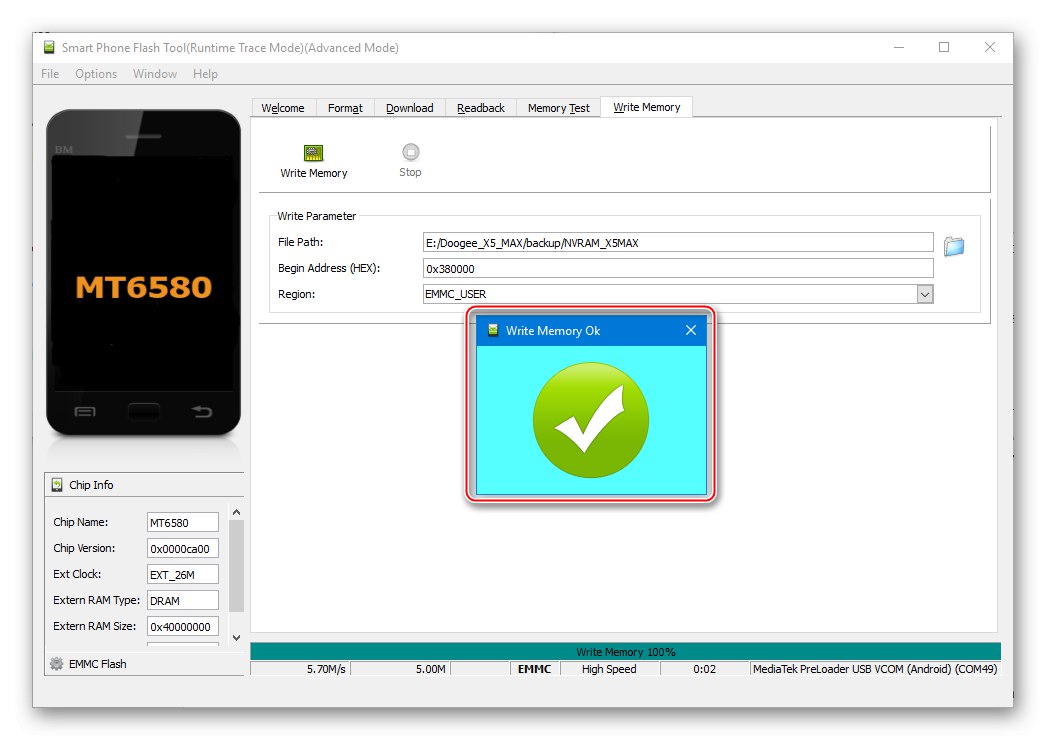Click the Chip Info scroll-down arrow
This screenshot has height=740, width=1046.
pyautogui.click(x=236, y=637)
